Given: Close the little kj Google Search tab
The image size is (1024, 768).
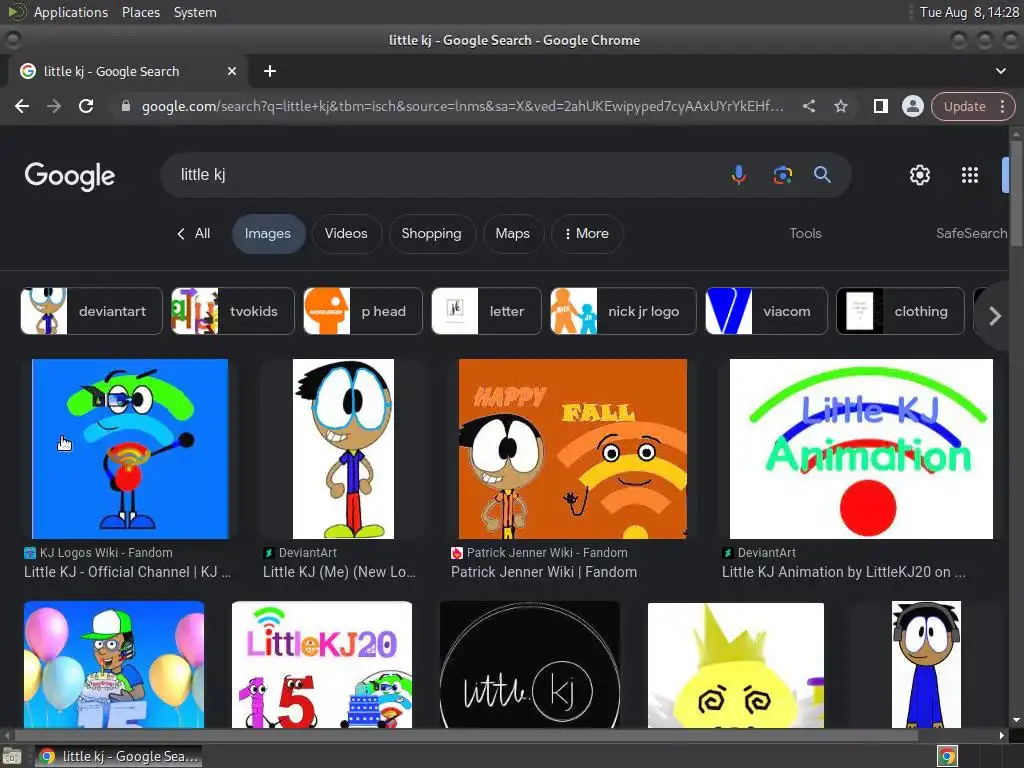Looking at the screenshot, I should coord(232,71).
